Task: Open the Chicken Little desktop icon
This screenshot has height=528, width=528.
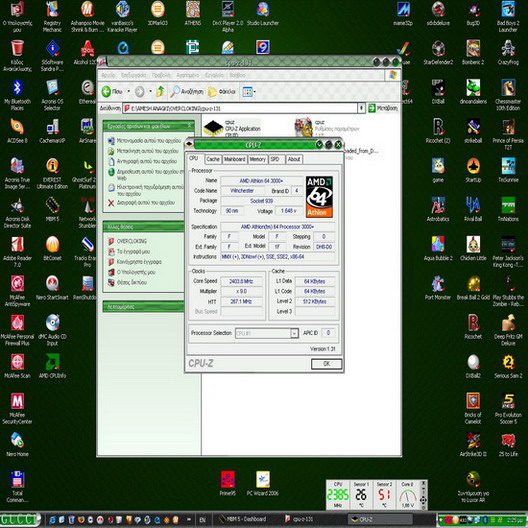Action: coord(473,249)
